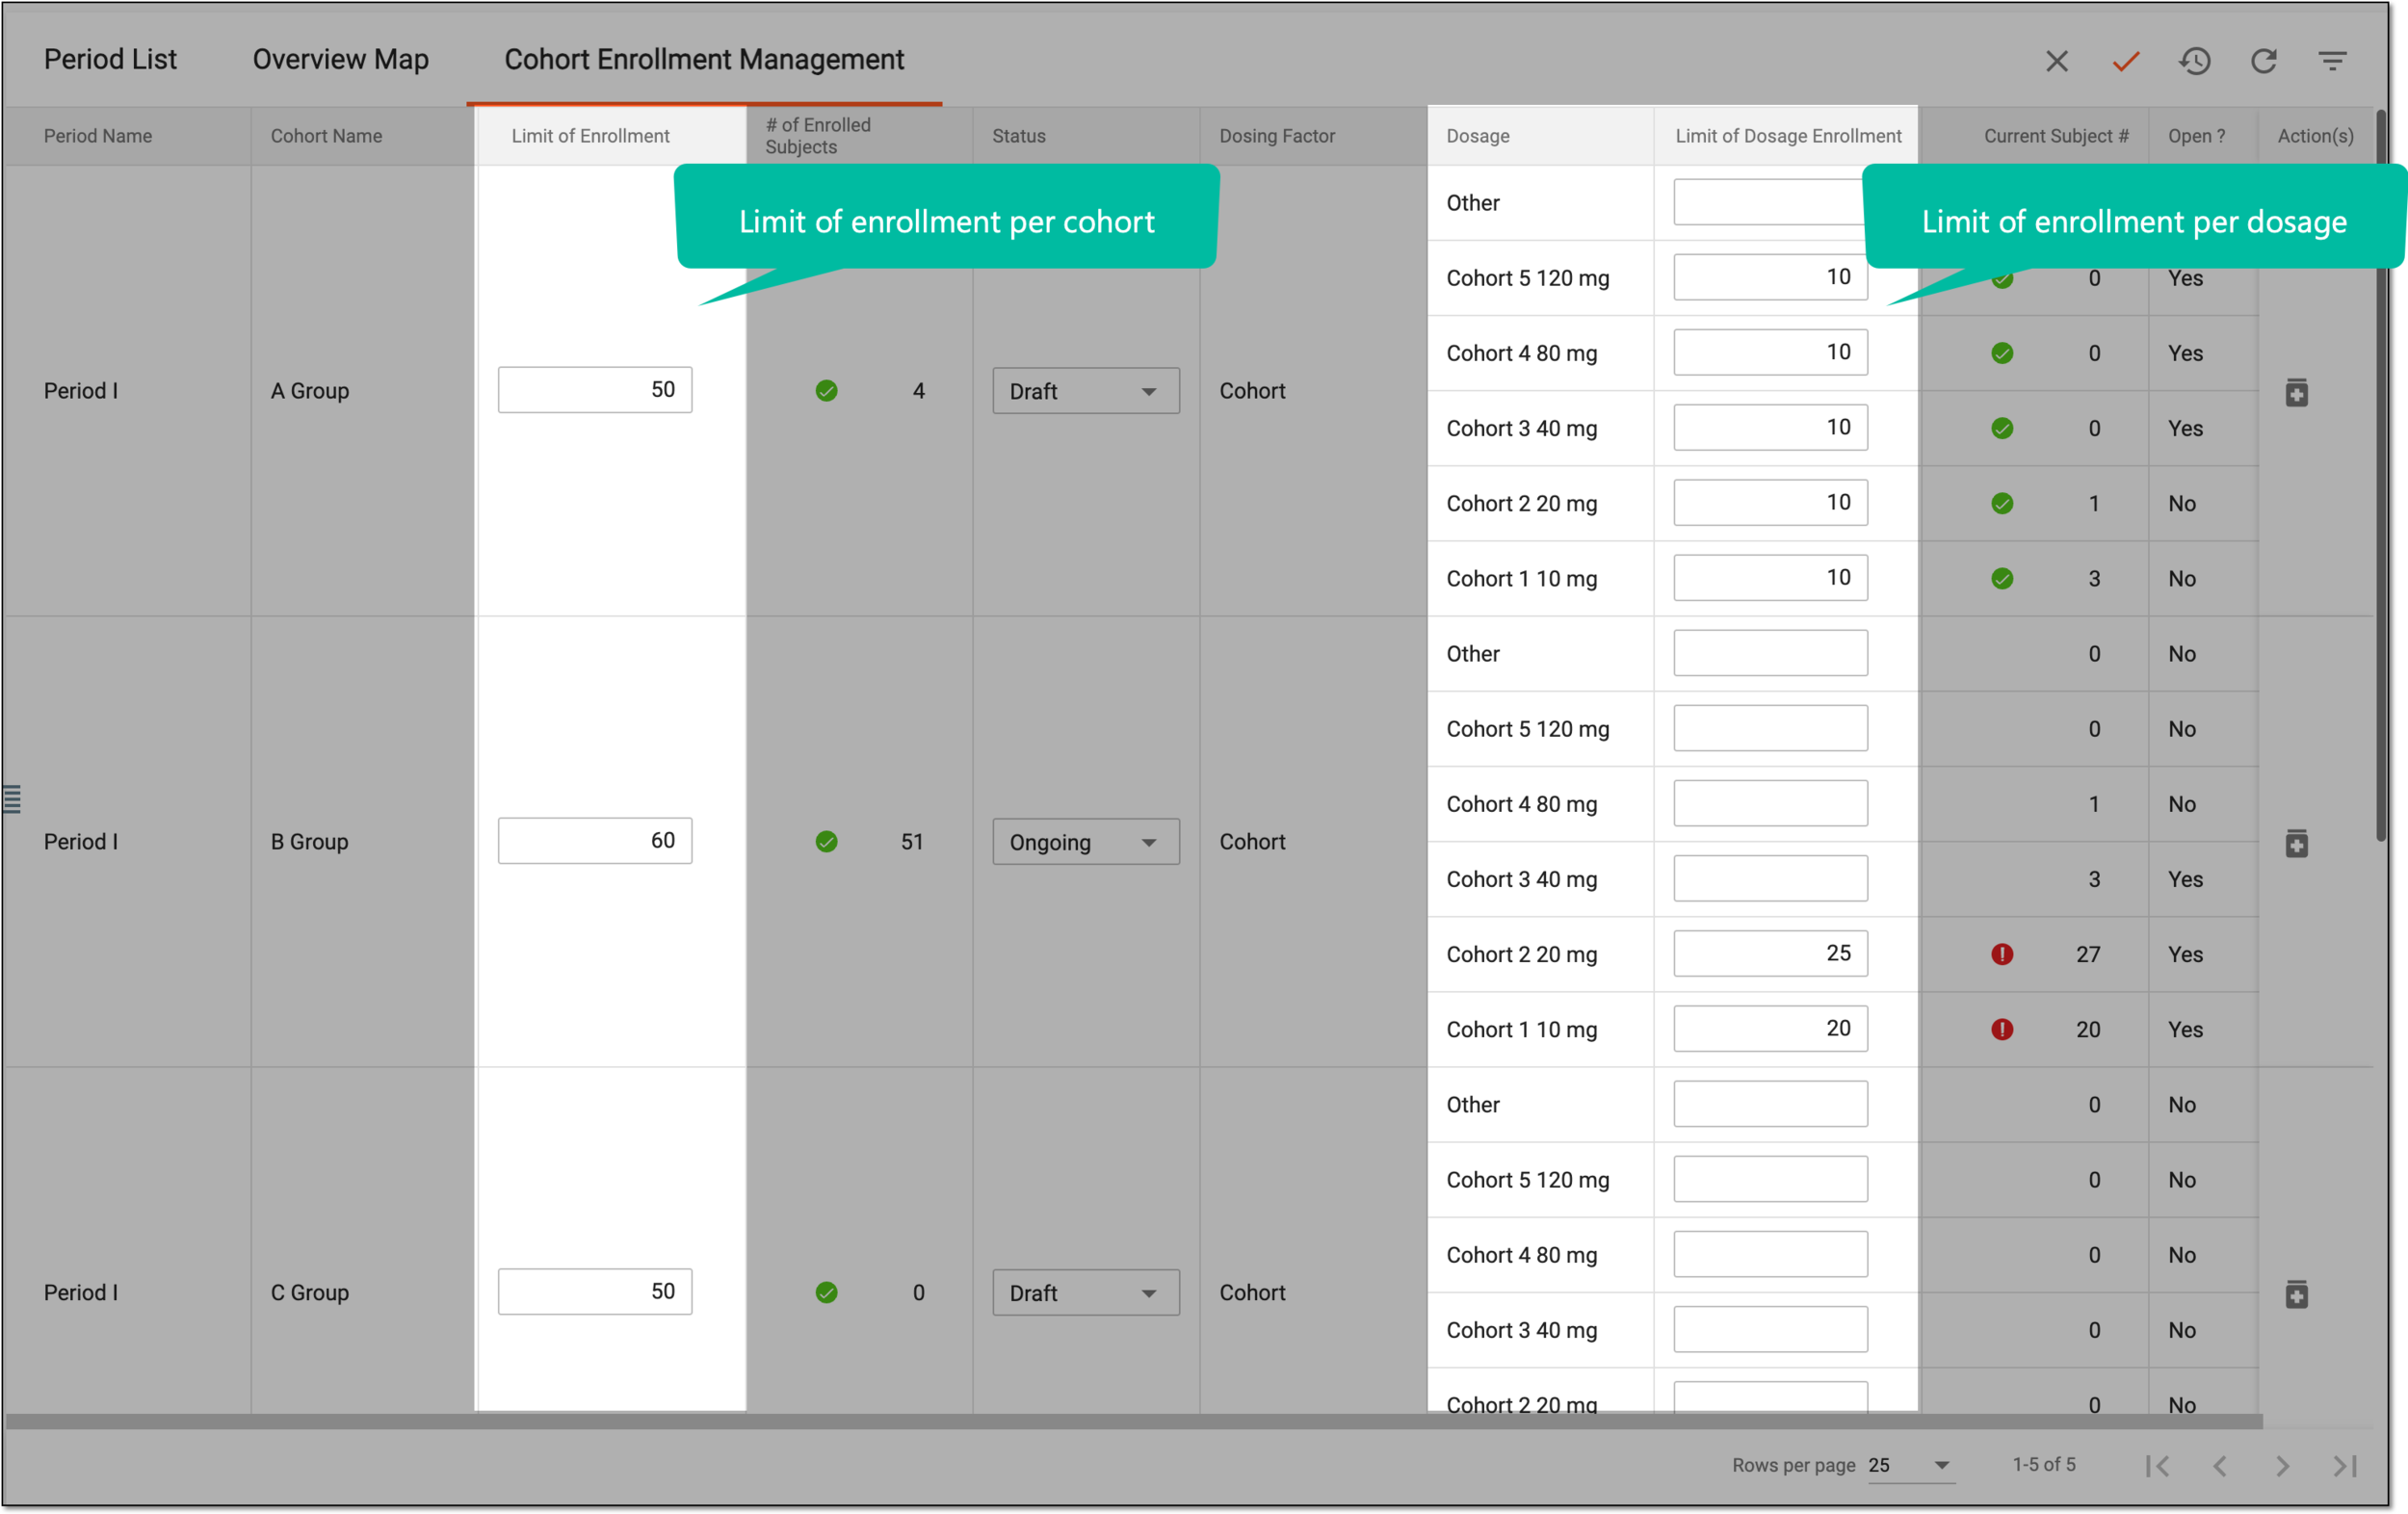
Task: Click the dosage limit field showing 25
Action: pyautogui.click(x=1770, y=953)
